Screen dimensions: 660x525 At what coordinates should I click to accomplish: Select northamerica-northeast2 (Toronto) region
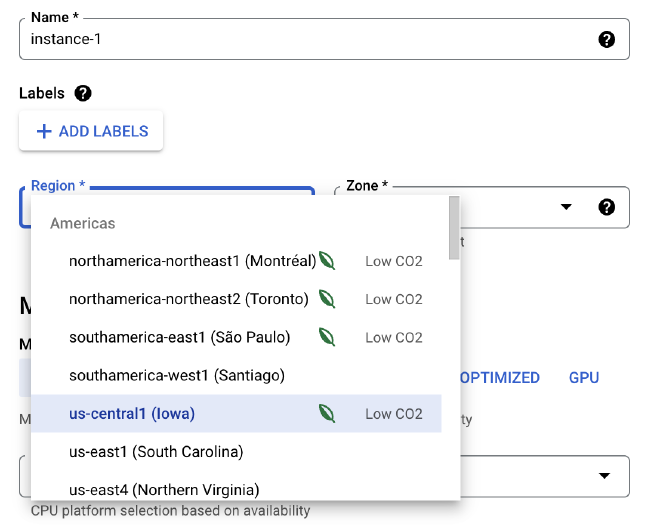tap(236, 299)
